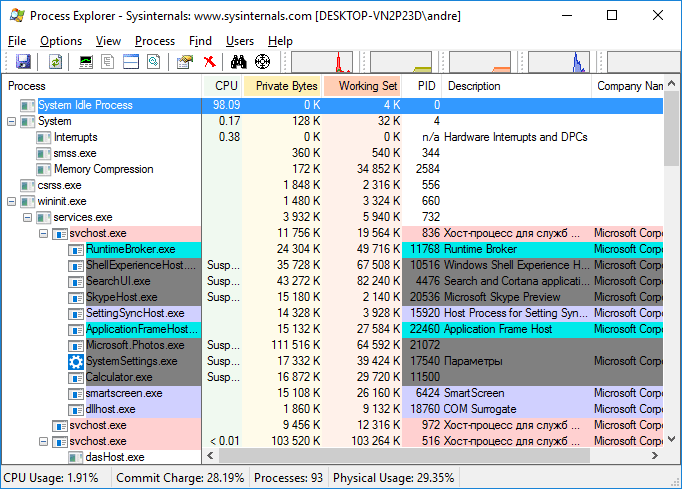Open the Process menu
The width and height of the screenshot is (682, 489).
155,41
